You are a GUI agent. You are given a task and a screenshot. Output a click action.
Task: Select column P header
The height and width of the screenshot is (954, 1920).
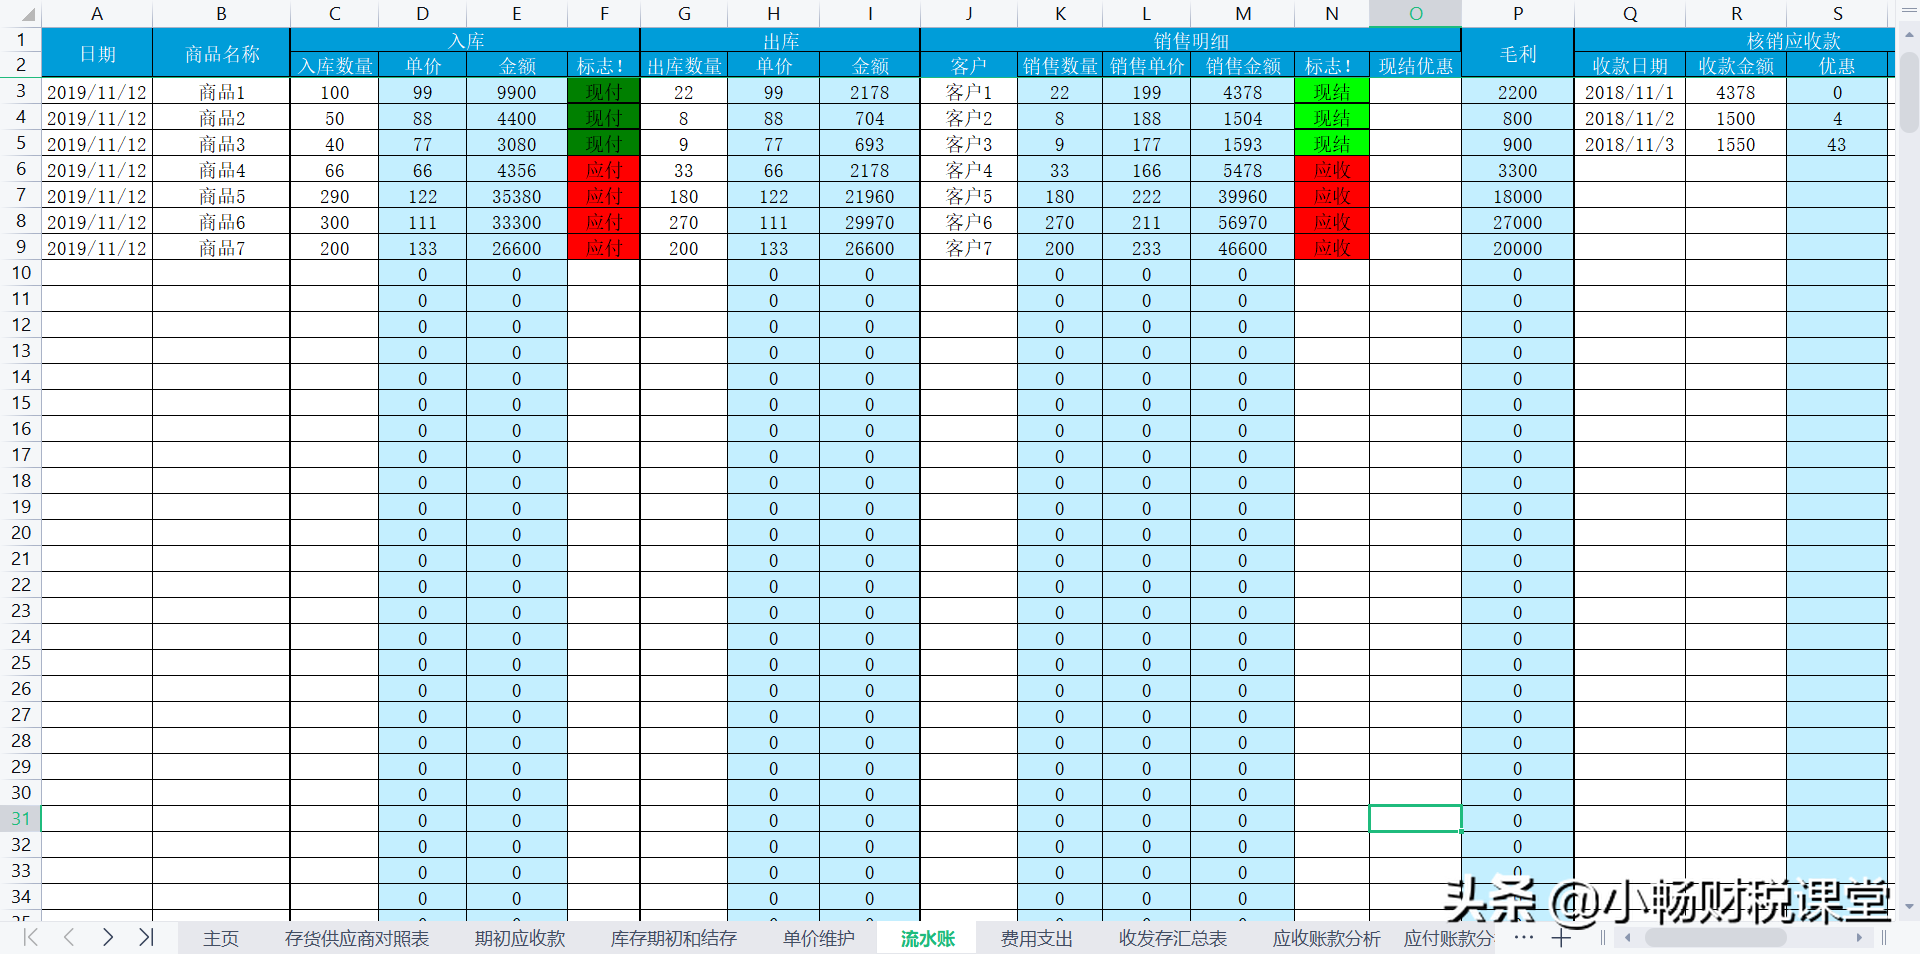[x=1518, y=14]
